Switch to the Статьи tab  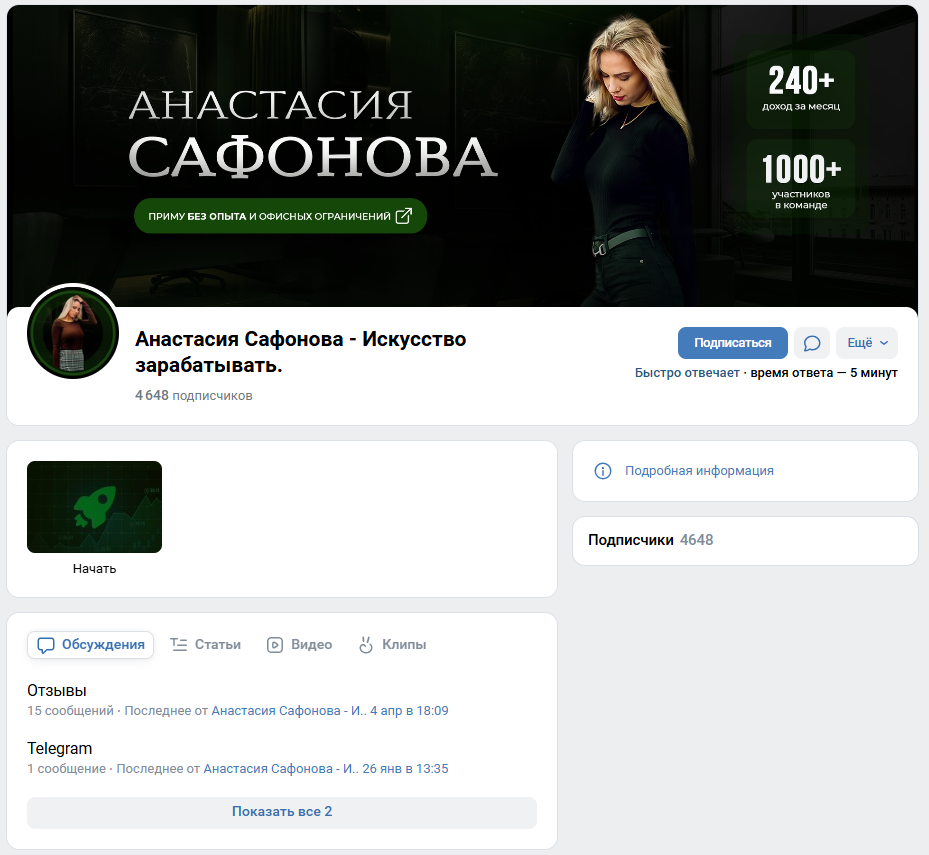(205, 645)
